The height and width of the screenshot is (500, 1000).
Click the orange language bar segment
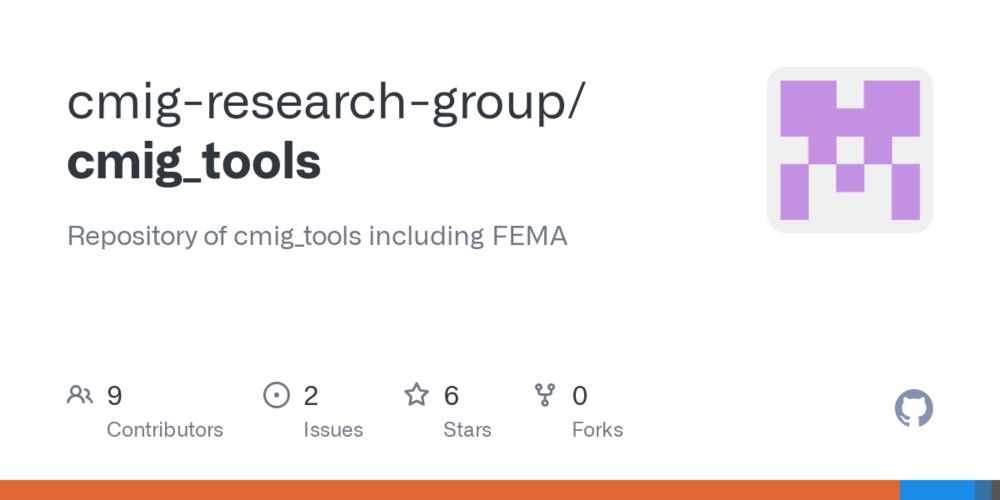click(x=450, y=490)
